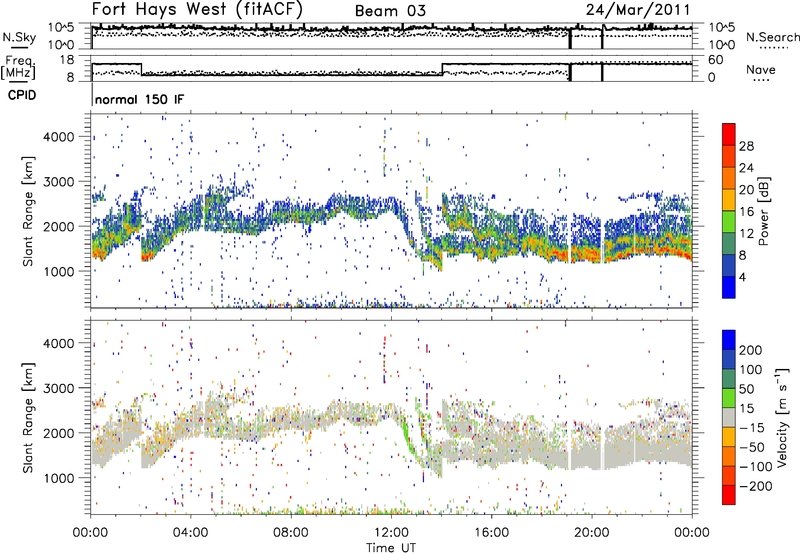Click '4000' tick on power panel axis
The width and height of the screenshot is (800, 554).
click(x=59, y=137)
